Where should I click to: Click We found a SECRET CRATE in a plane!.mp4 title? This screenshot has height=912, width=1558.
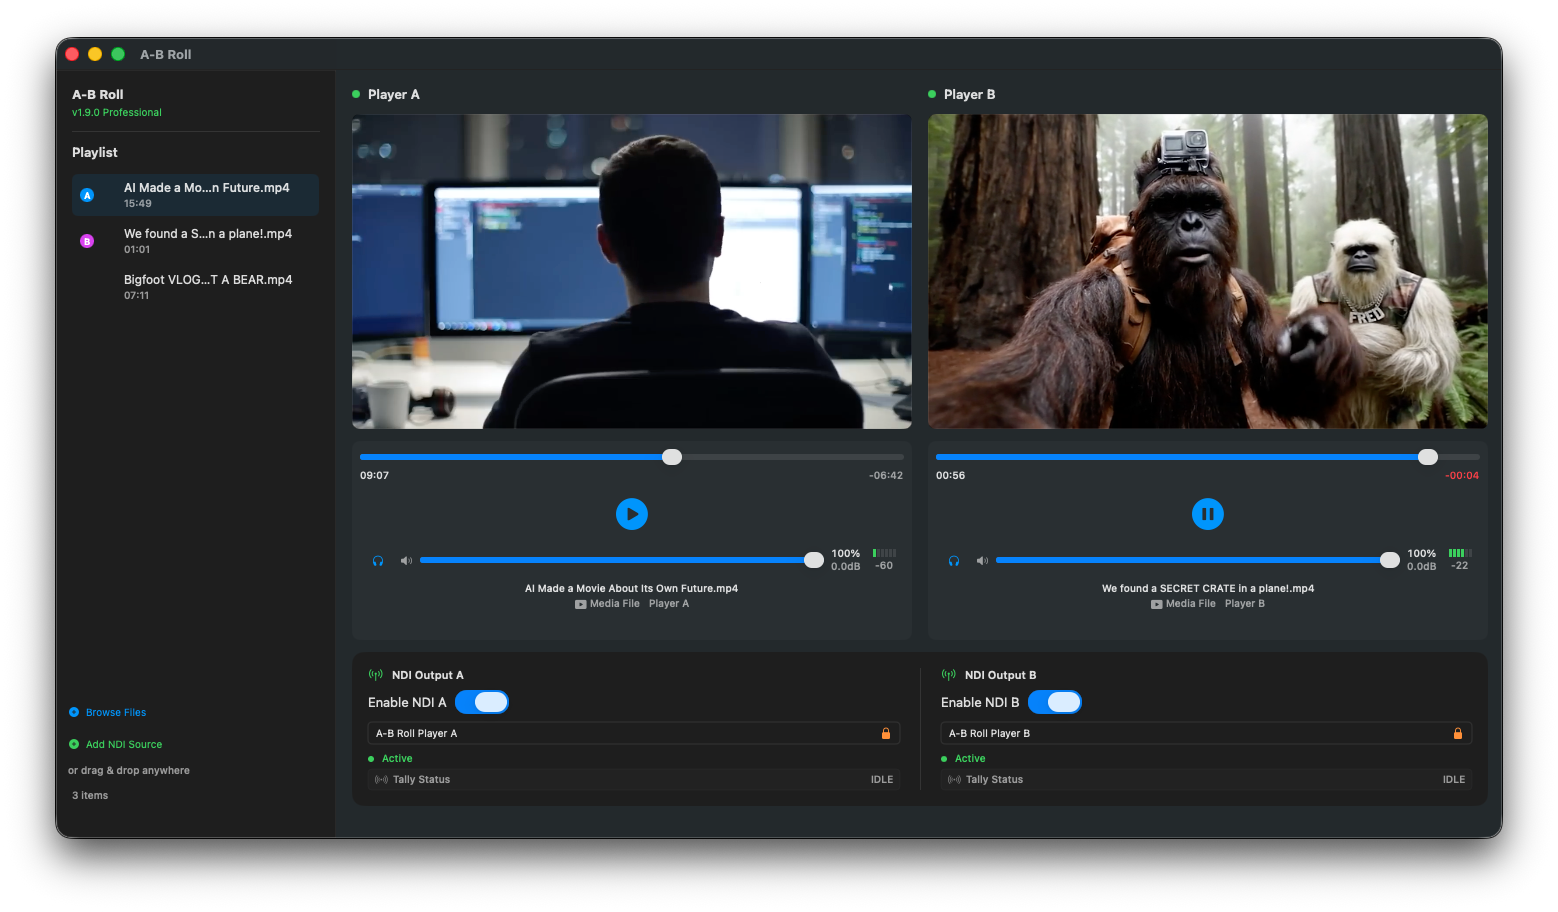click(x=1208, y=588)
